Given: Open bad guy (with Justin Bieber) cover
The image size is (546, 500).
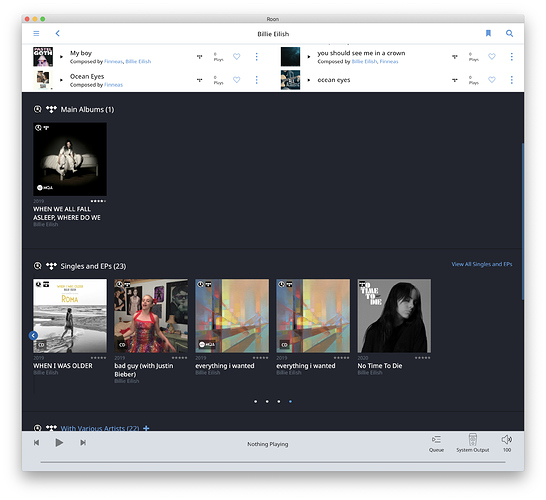Looking at the screenshot, I should [151, 316].
